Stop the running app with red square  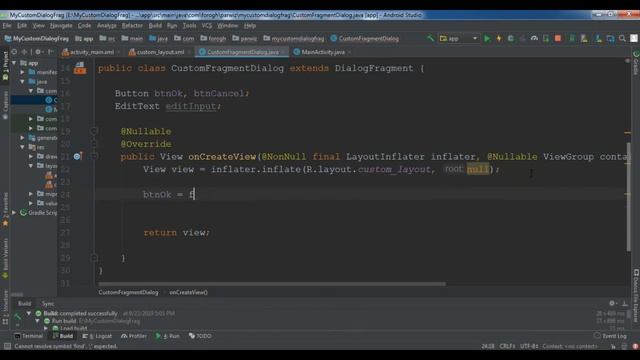558,38
